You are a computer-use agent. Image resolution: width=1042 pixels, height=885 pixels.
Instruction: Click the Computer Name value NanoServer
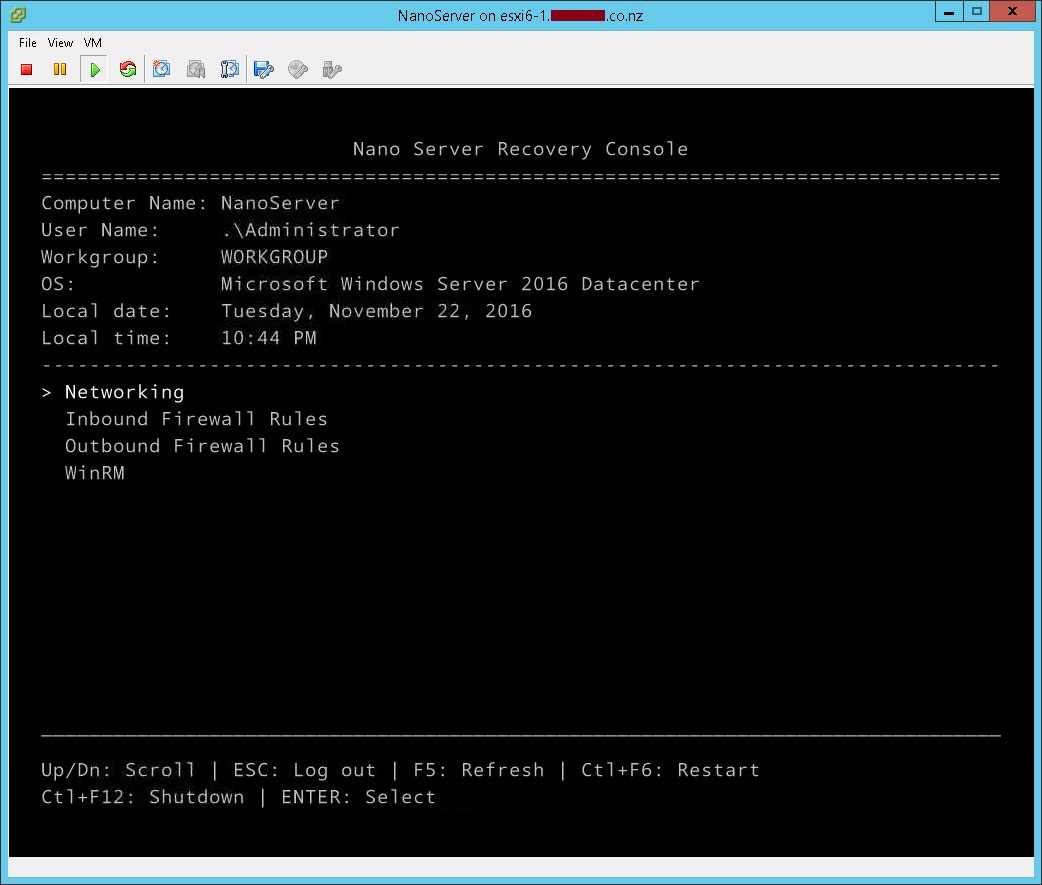point(280,203)
